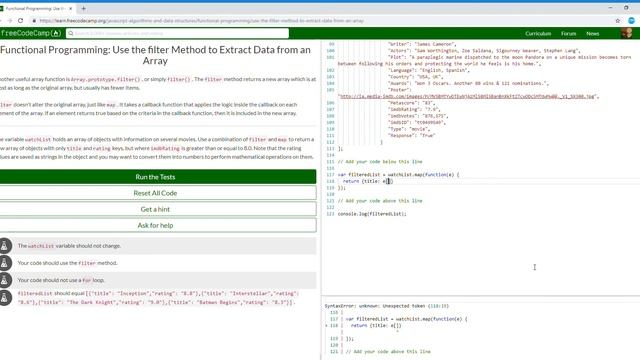Click line number 117 in editor gutter
The width and height of the screenshot is (640, 360).
coord(330,175)
